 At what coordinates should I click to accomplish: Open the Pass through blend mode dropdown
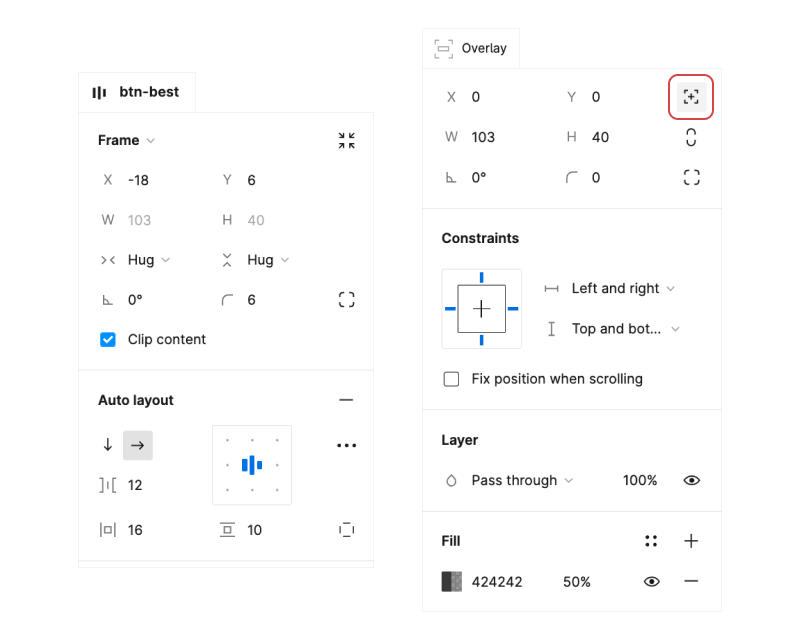[522, 481]
